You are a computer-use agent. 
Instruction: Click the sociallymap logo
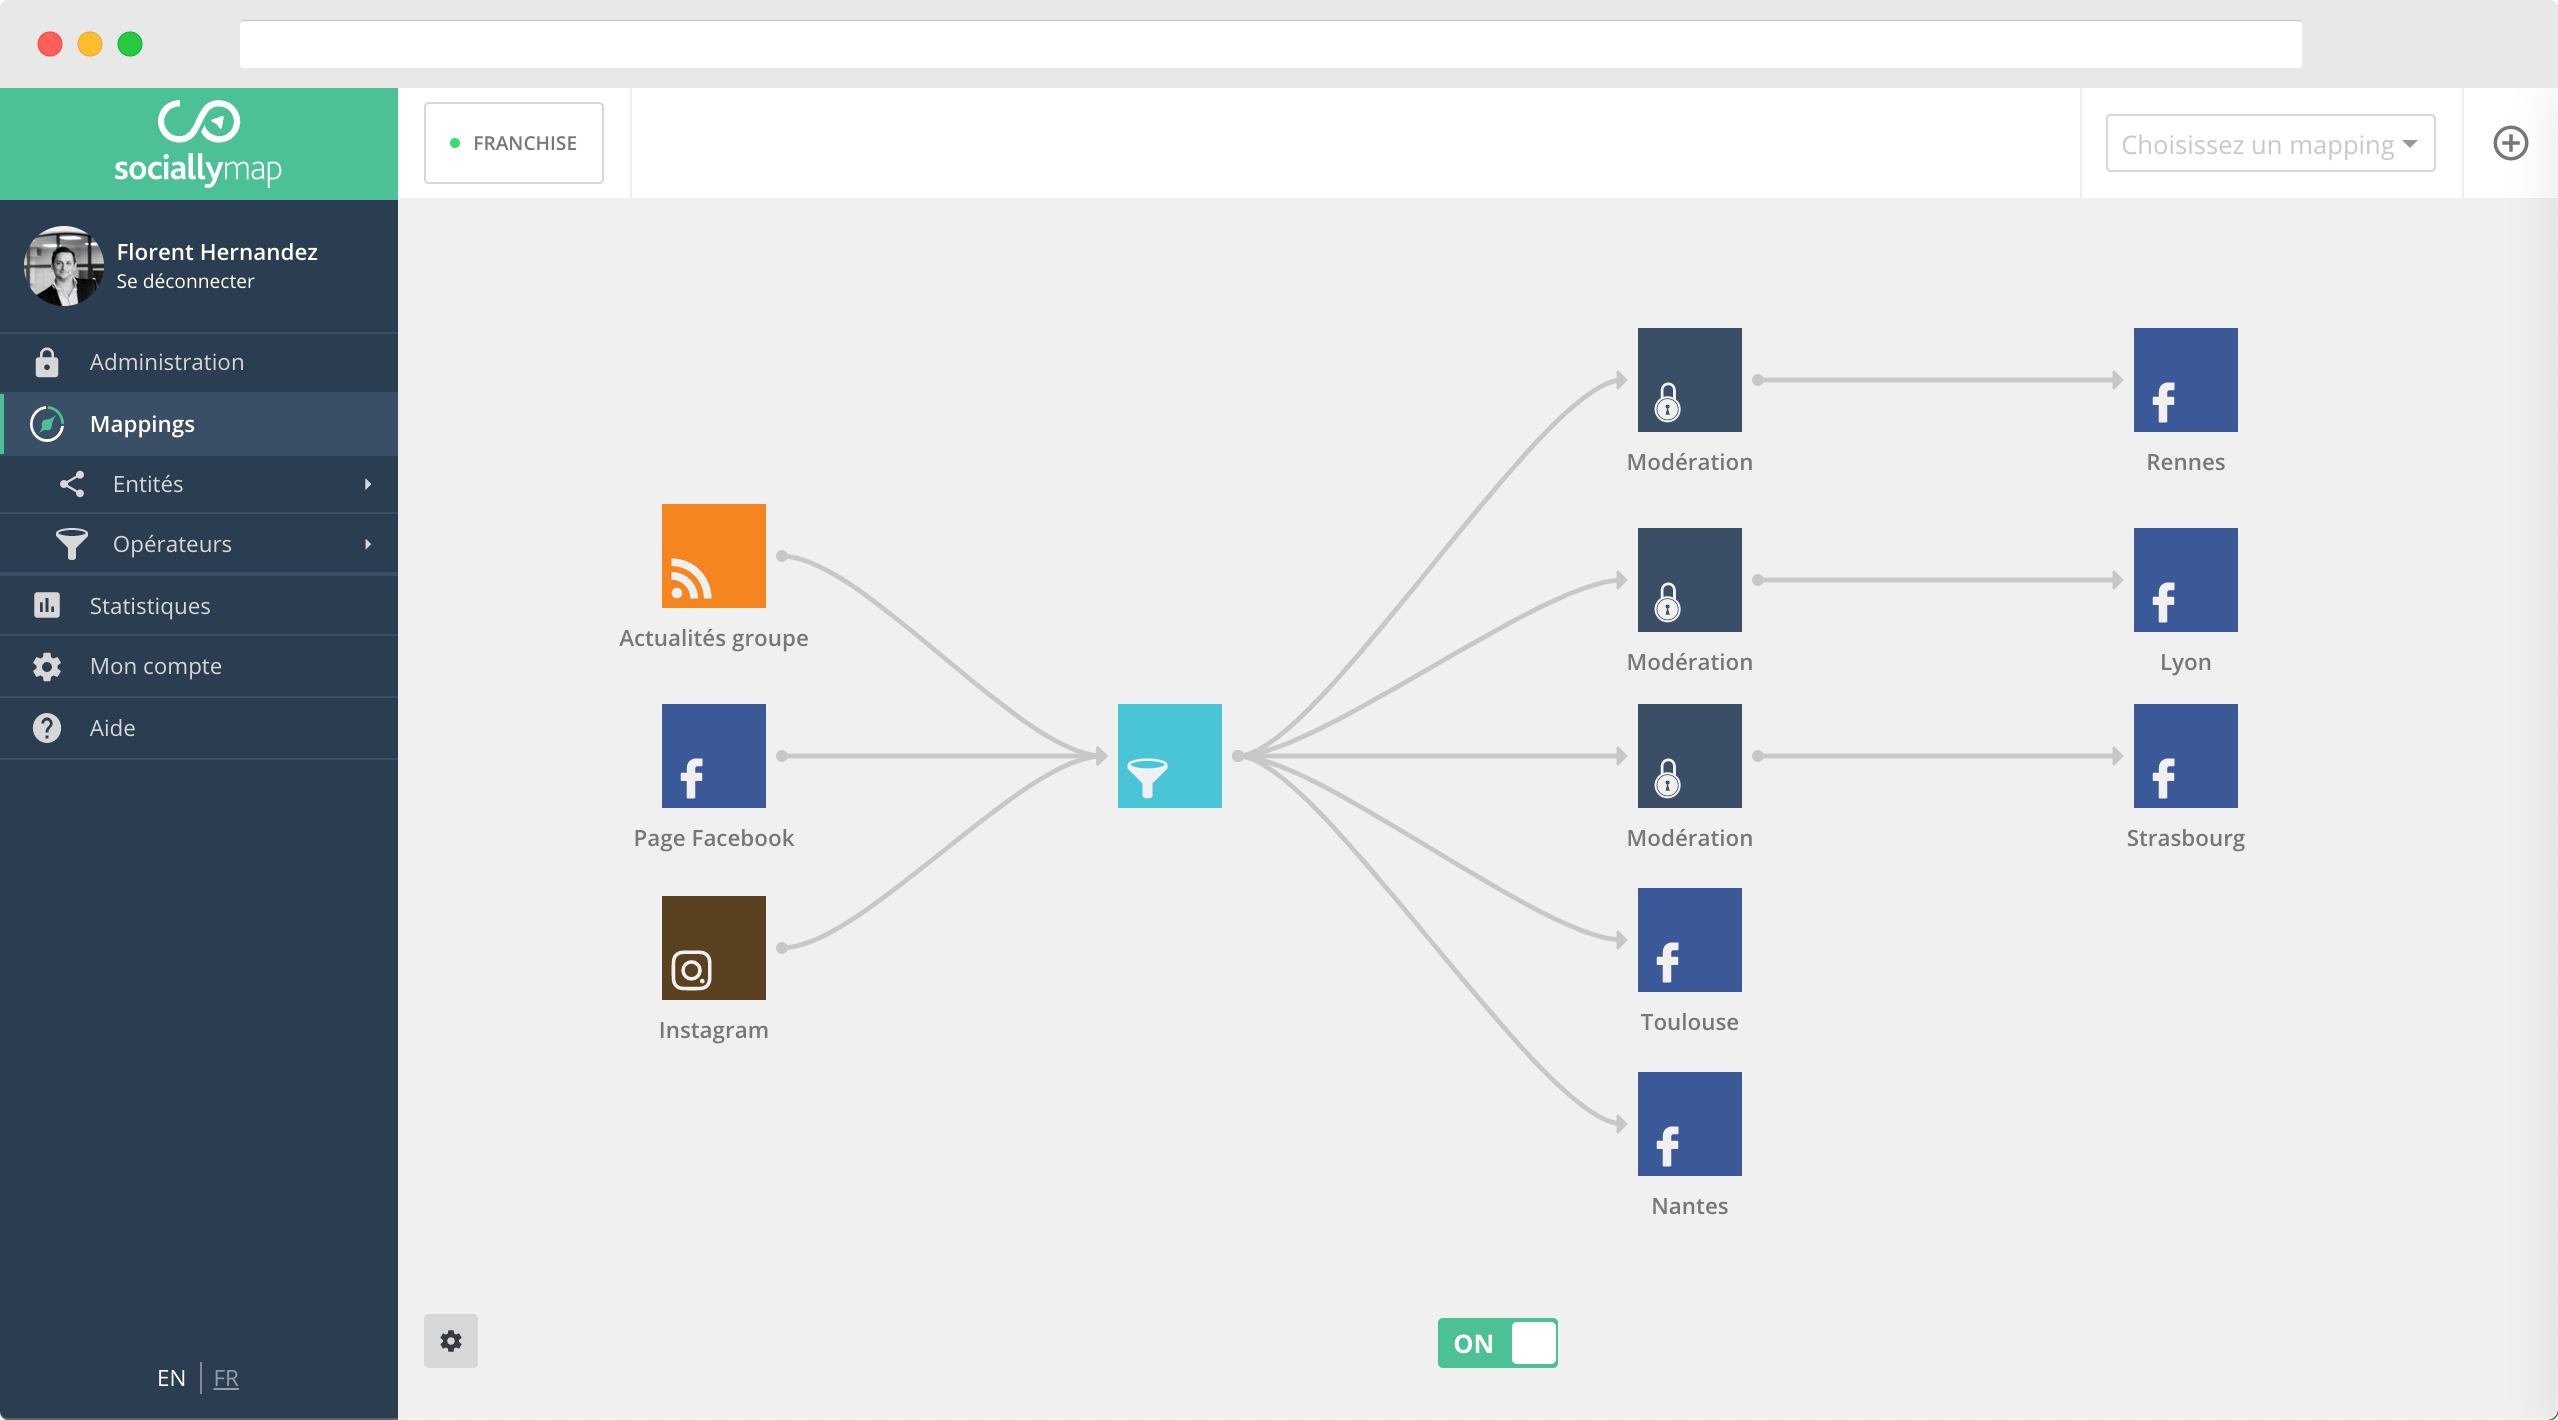point(198,143)
